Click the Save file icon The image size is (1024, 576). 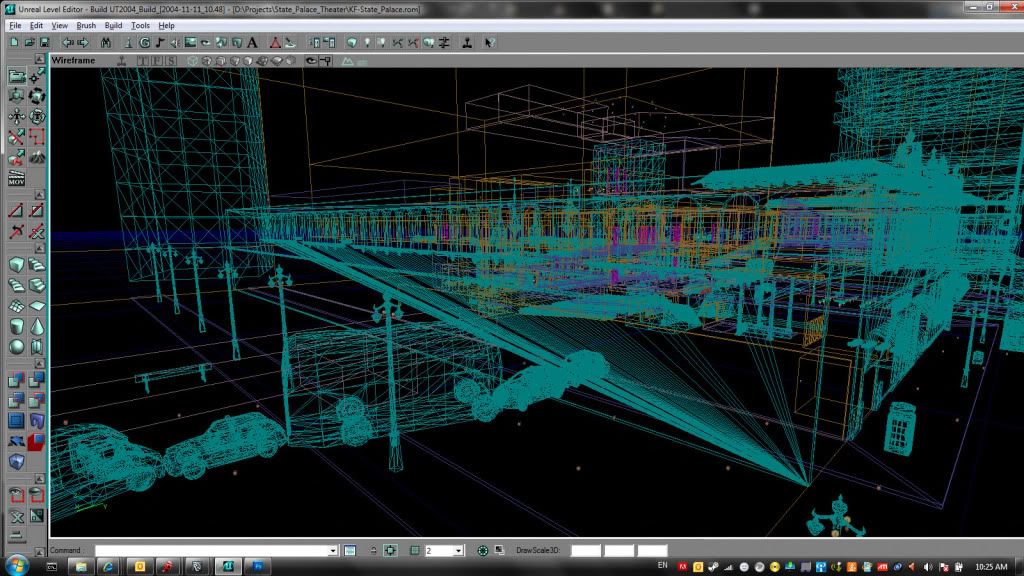[45, 42]
